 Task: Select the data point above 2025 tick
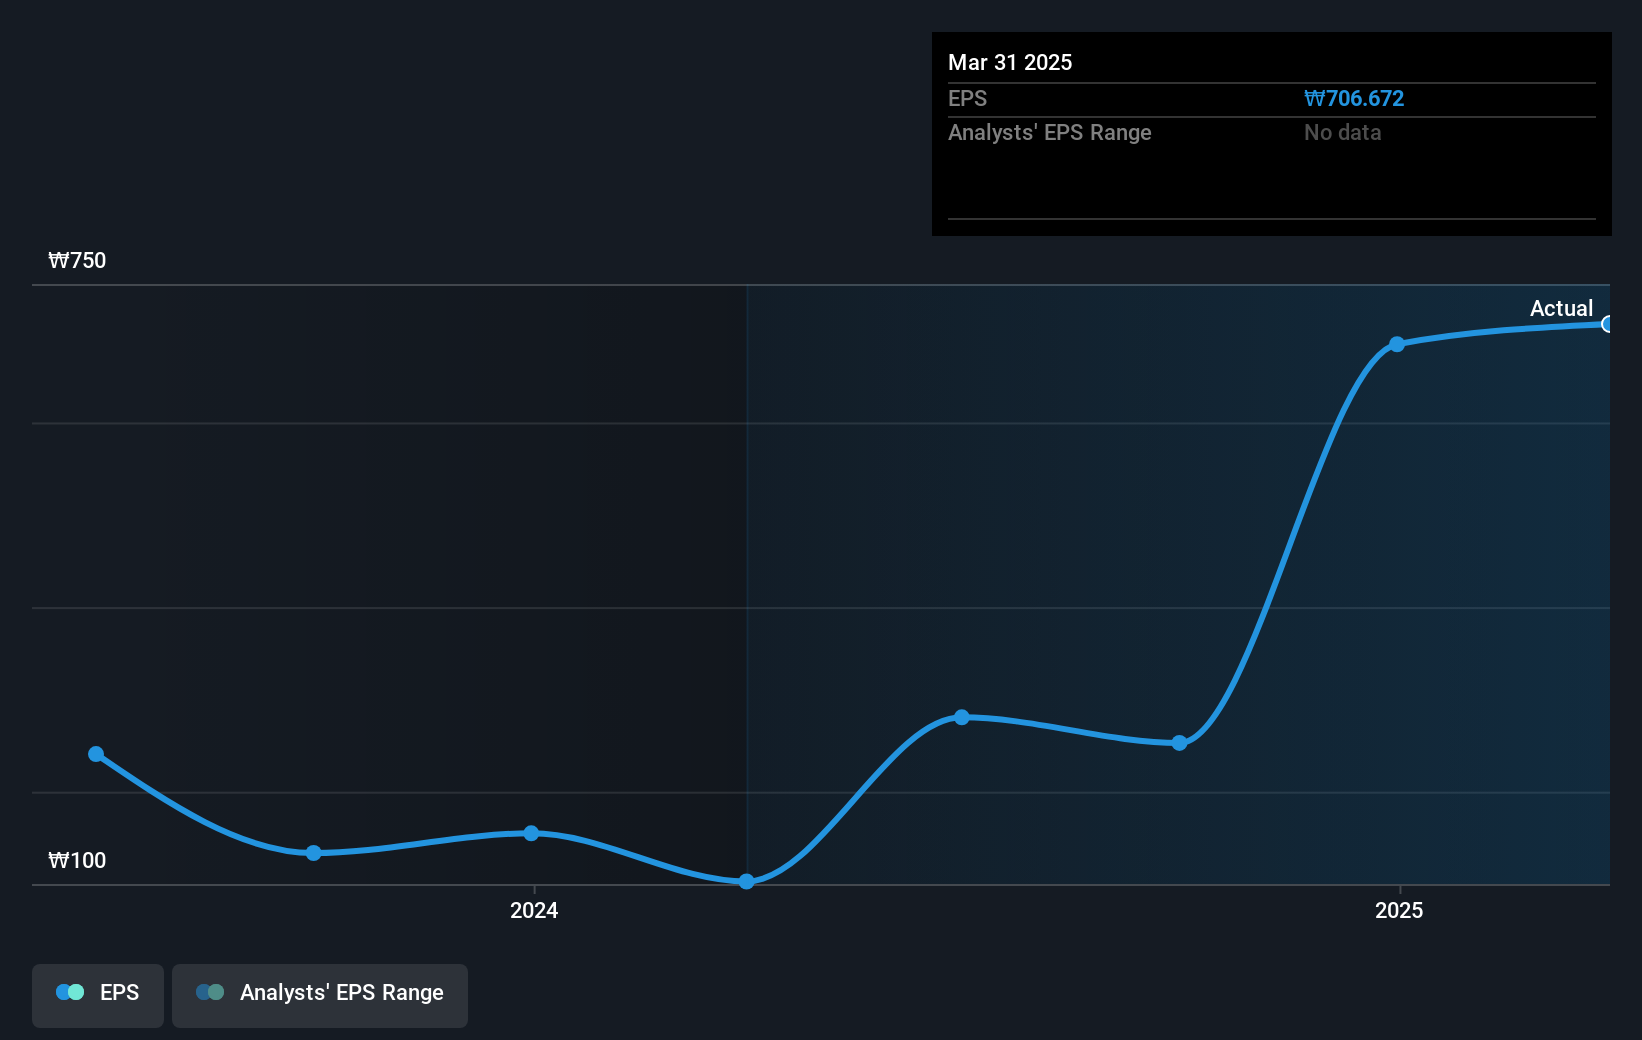tap(1397, 344)
